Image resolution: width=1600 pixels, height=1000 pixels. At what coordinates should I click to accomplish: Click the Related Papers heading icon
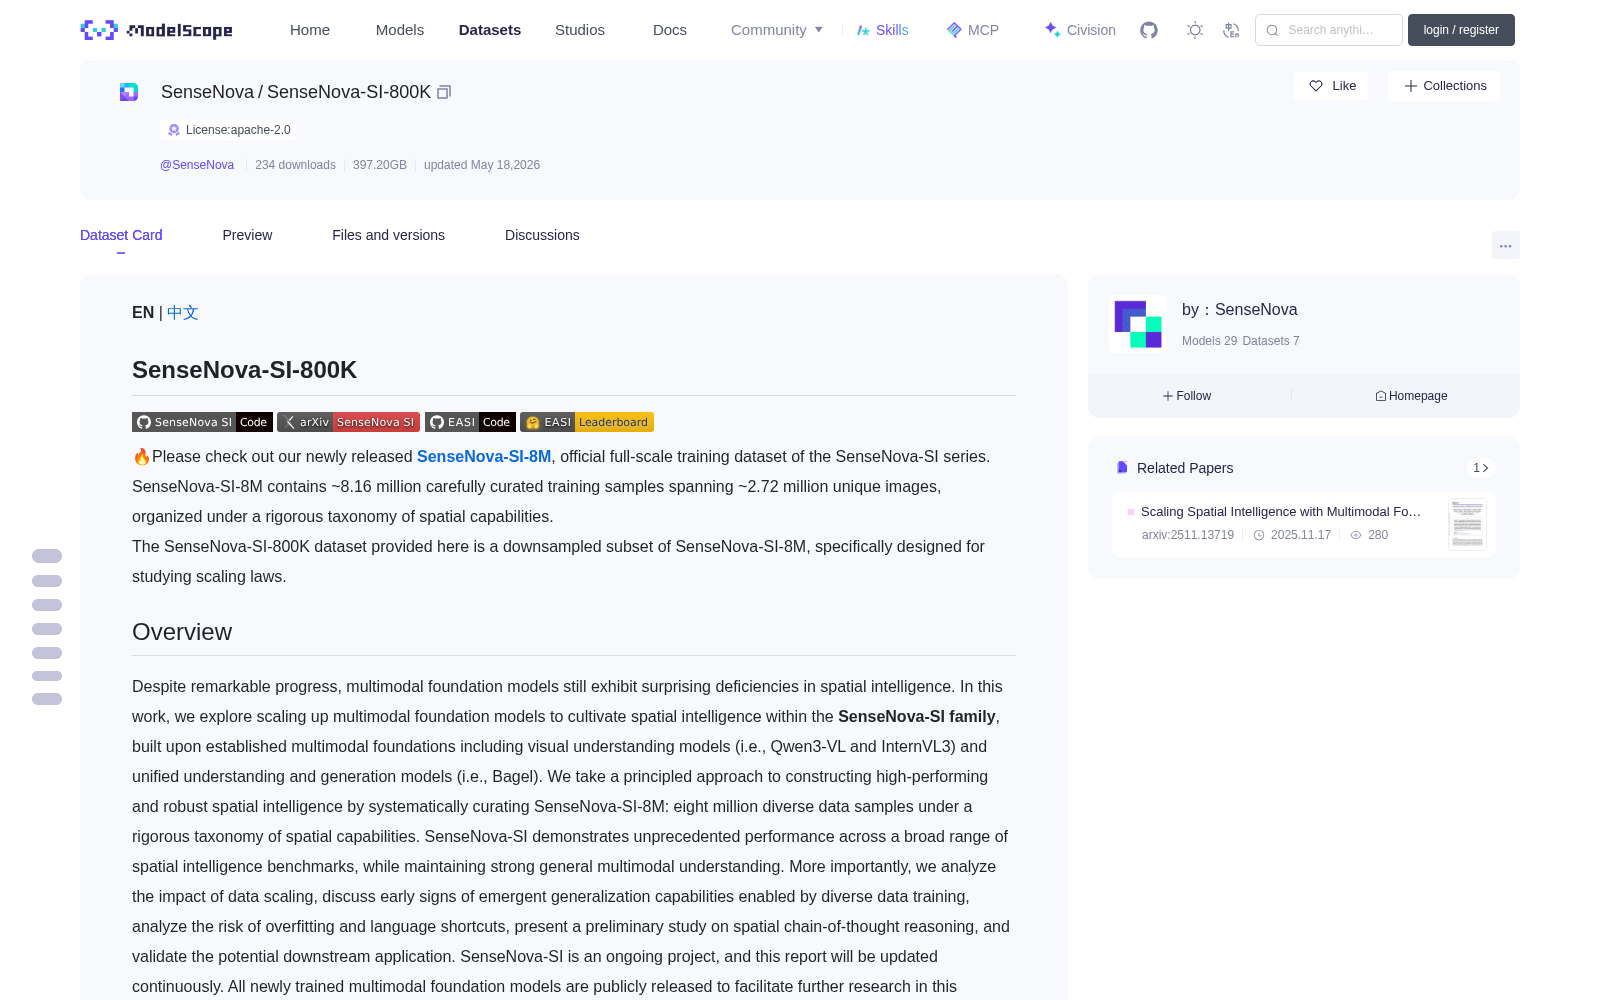click(x=1122, y=468)
